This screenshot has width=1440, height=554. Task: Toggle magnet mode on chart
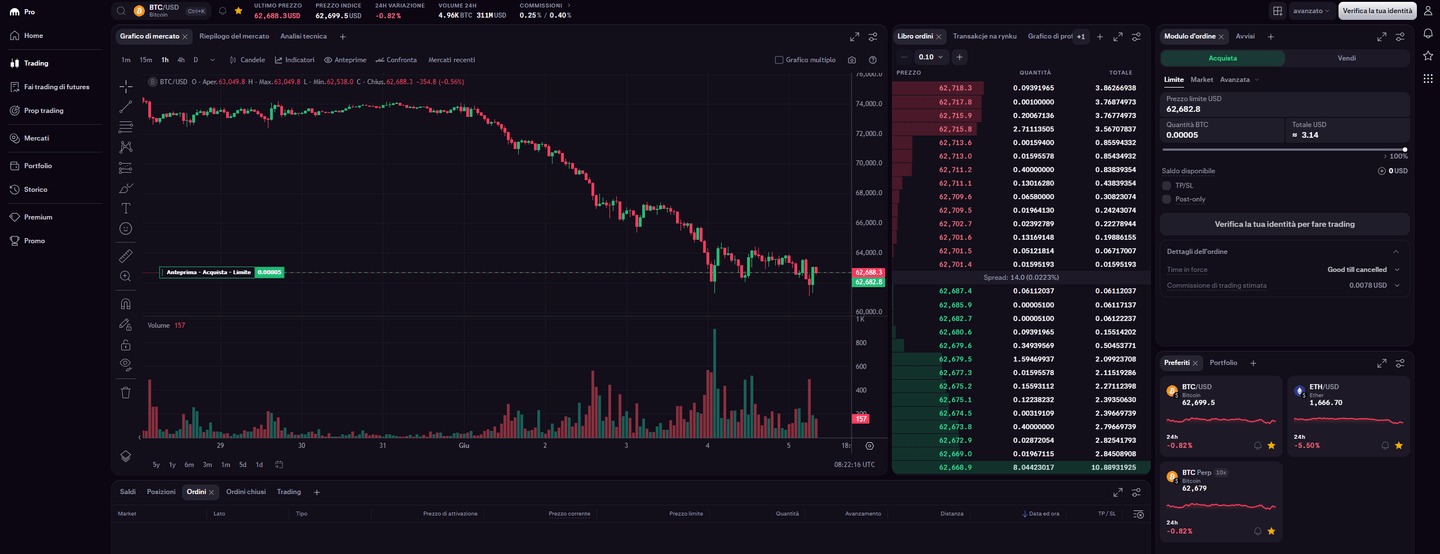[125, 303]
